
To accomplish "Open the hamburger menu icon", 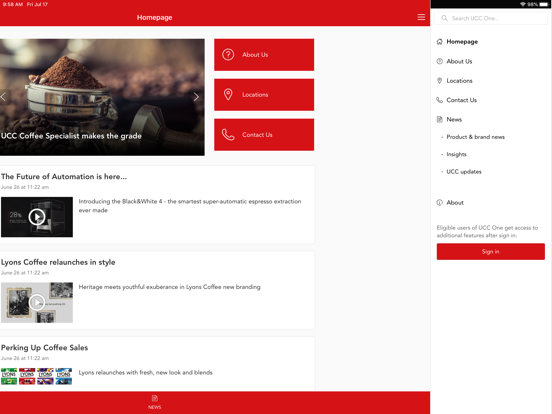I will tap(421, 17).
